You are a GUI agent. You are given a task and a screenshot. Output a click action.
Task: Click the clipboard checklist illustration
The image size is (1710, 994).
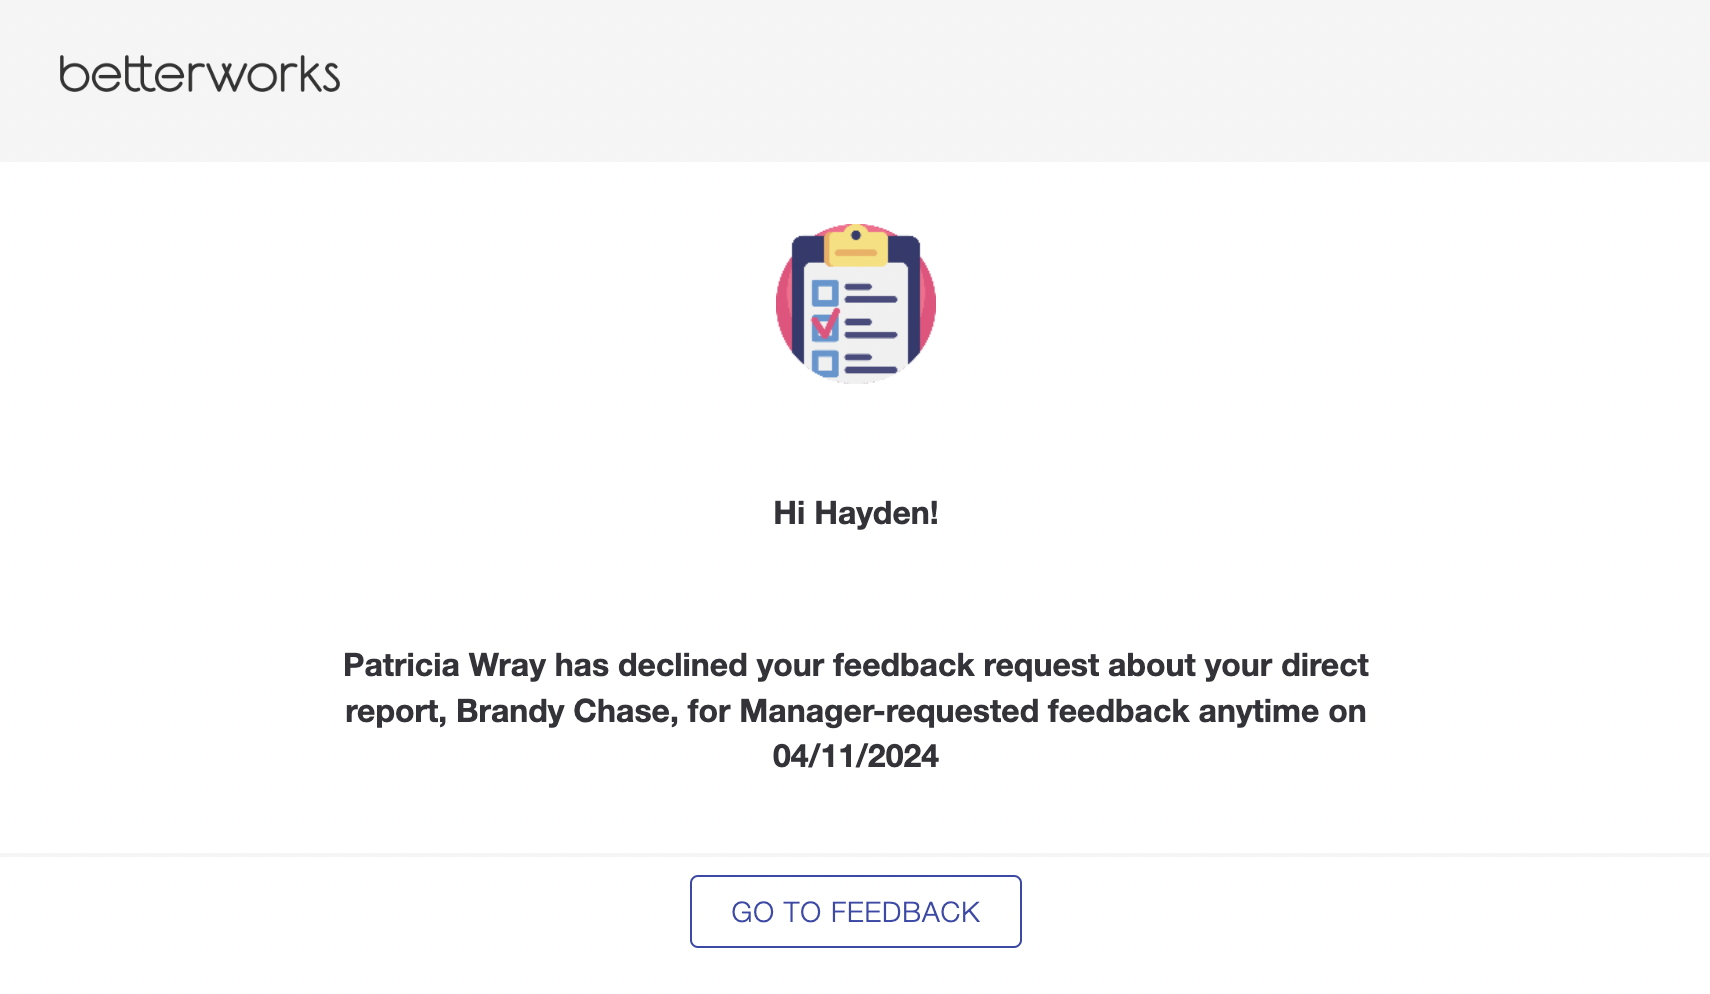pyautogui.click(x=856, y=303)
